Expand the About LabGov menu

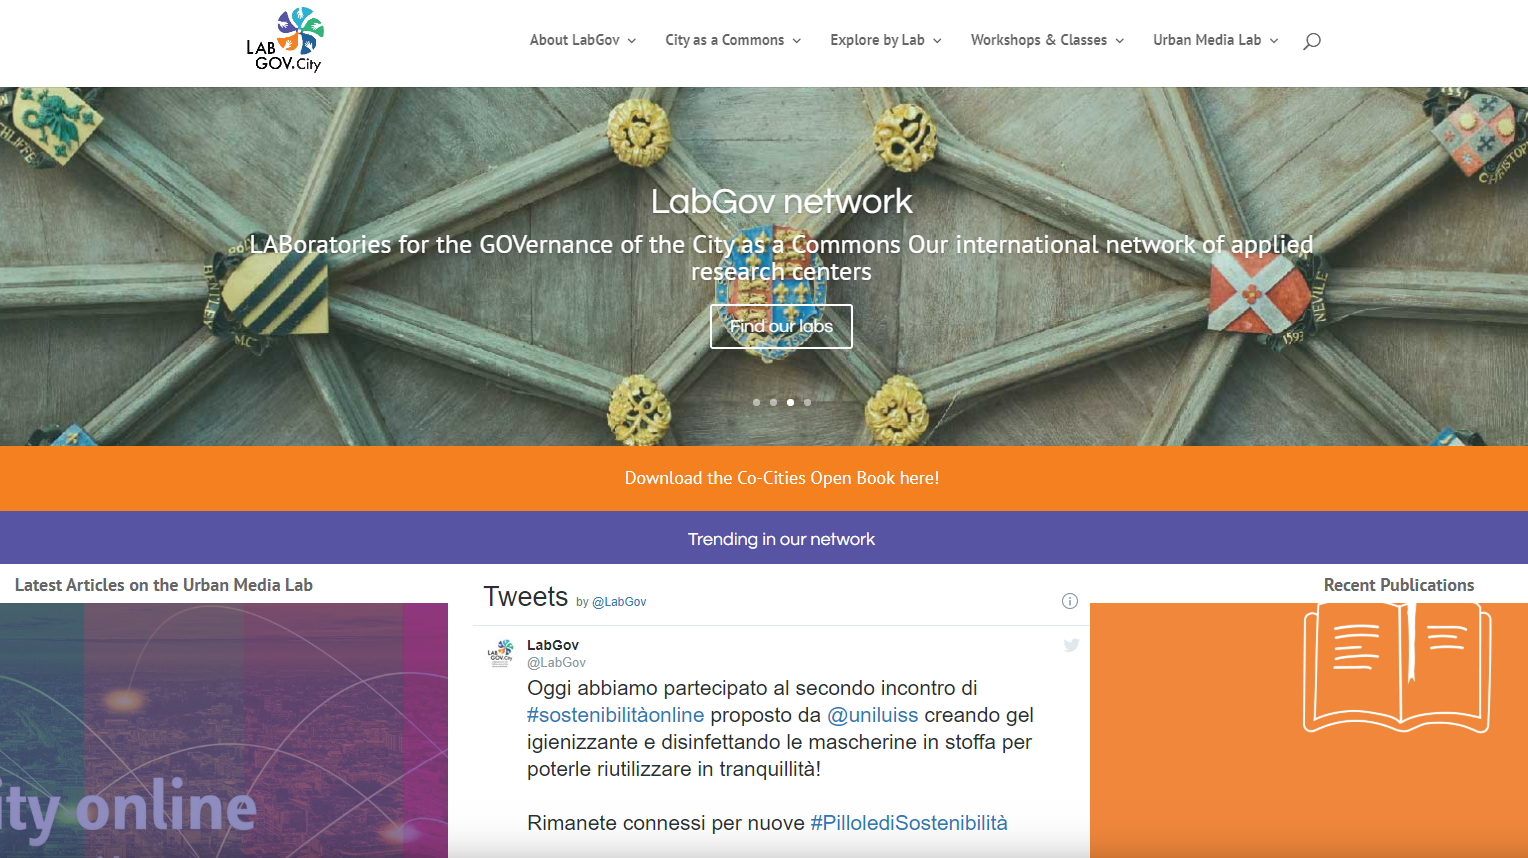(x=583, y=40)
